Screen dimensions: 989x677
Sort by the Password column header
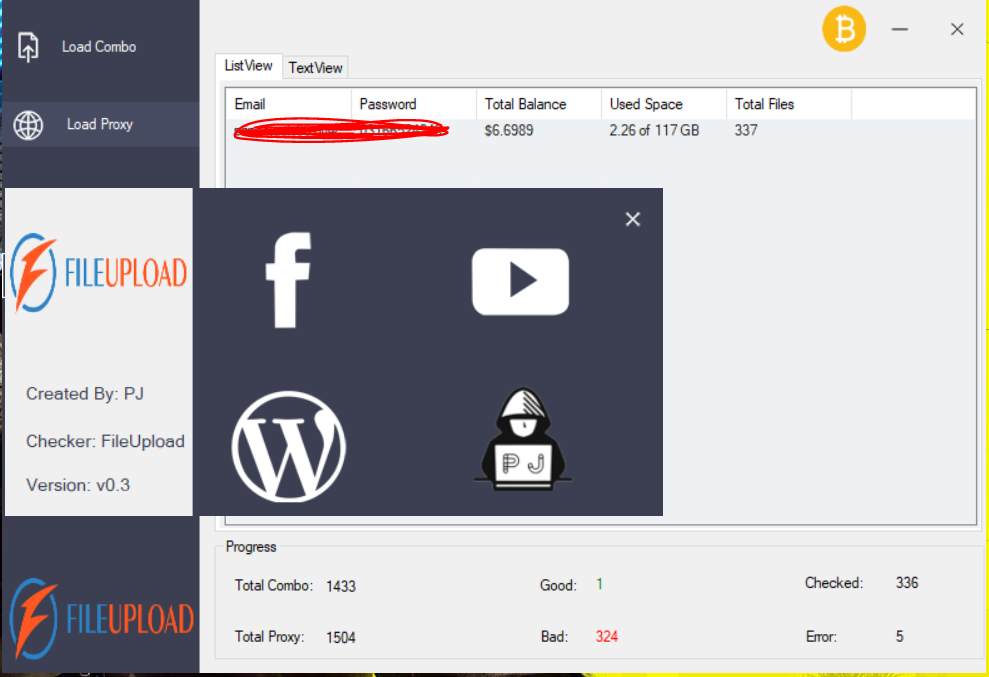[x=413, y=104]
